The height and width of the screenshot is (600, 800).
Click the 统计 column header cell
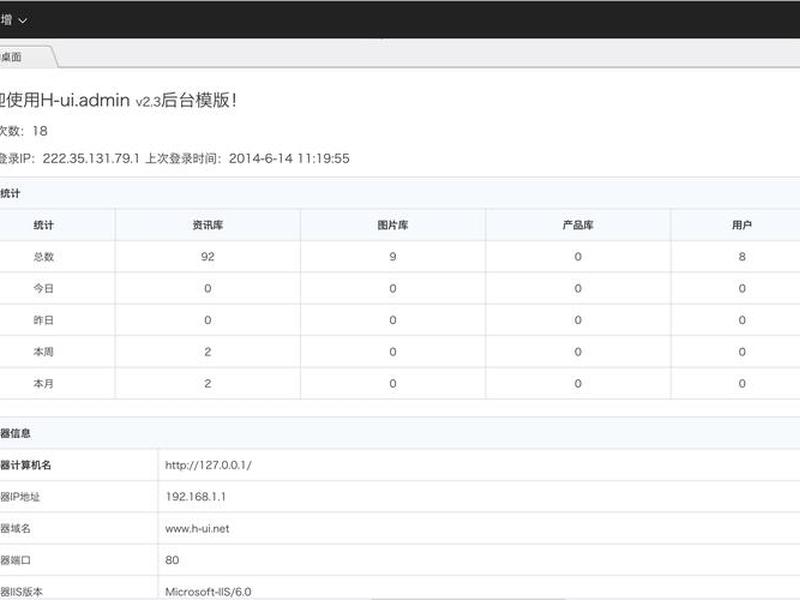click(x=43, y=225)
